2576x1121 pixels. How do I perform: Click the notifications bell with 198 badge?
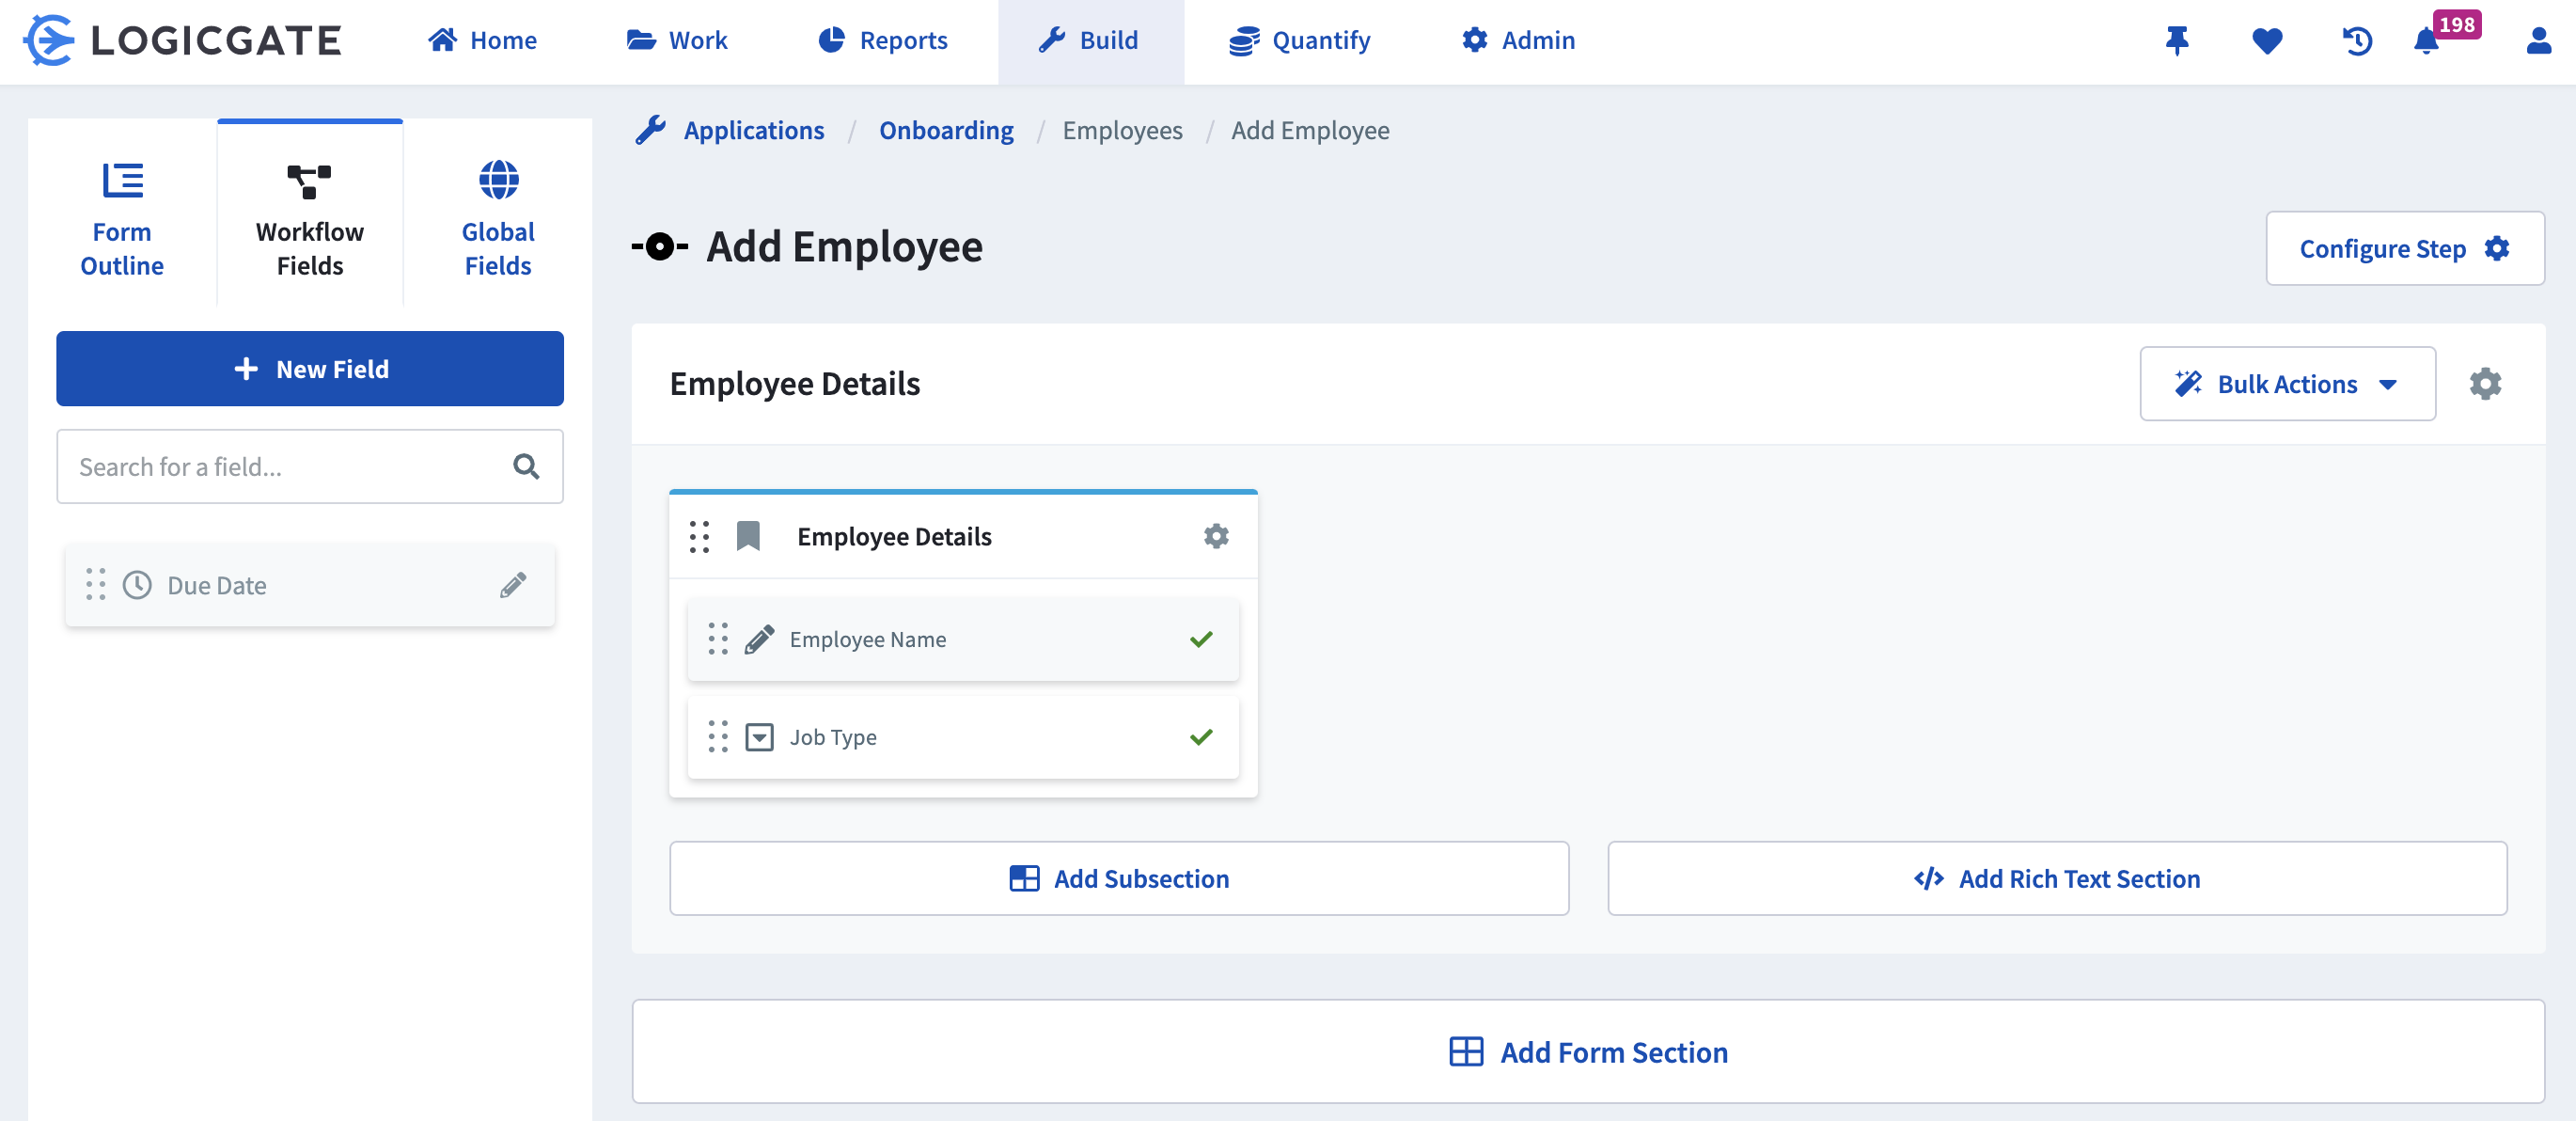pos(2424,41)
